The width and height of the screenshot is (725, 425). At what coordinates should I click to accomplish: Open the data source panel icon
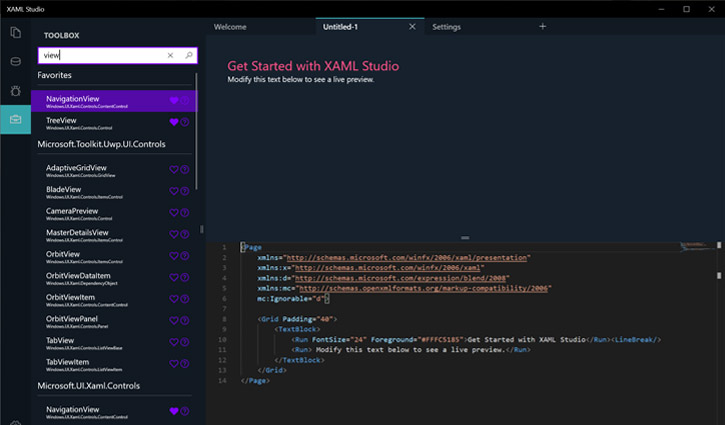tap(16, 62)
